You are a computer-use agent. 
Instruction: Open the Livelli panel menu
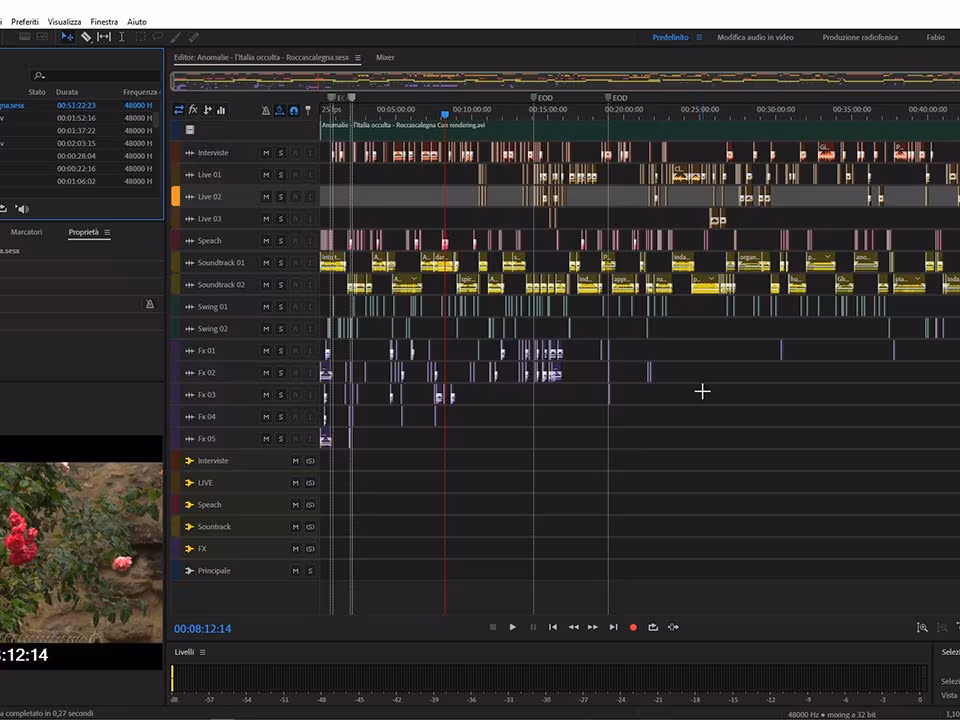point(201,651)
